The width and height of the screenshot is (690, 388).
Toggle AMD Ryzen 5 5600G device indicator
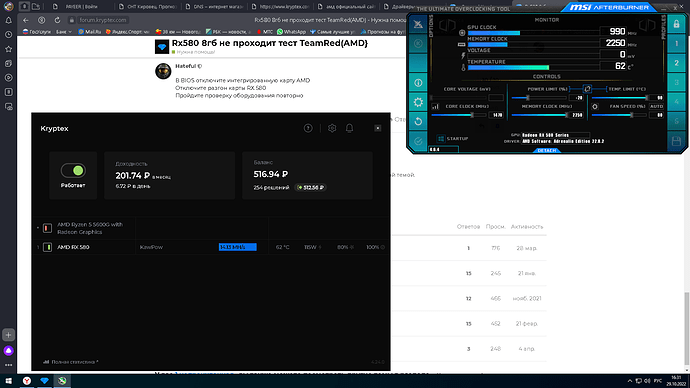[x=48, y=228]
